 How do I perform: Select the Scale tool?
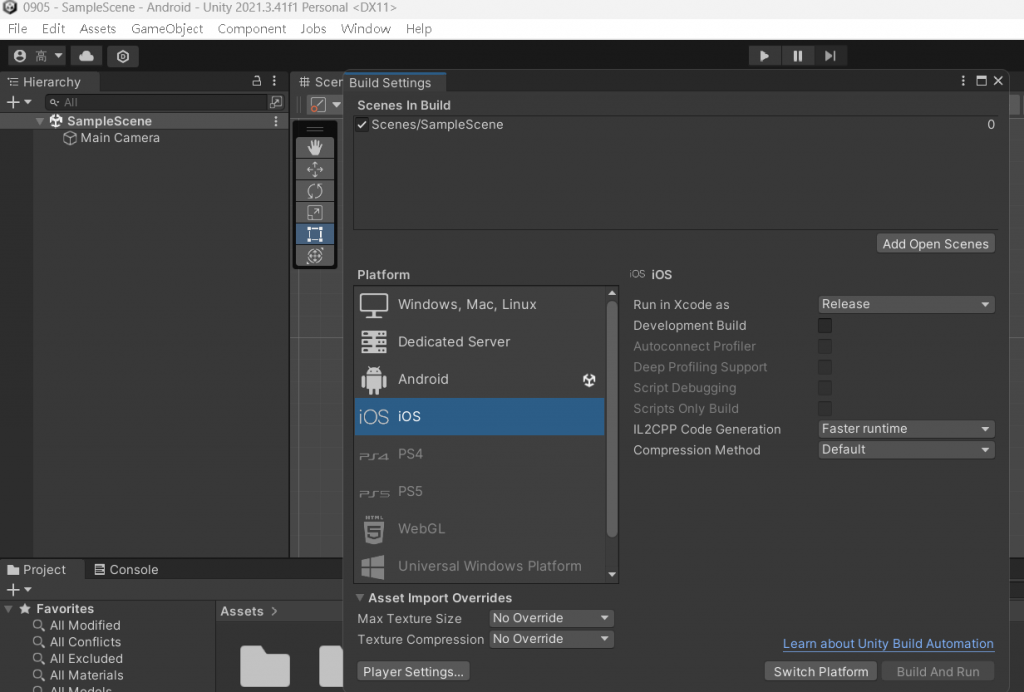coord(315,212)
